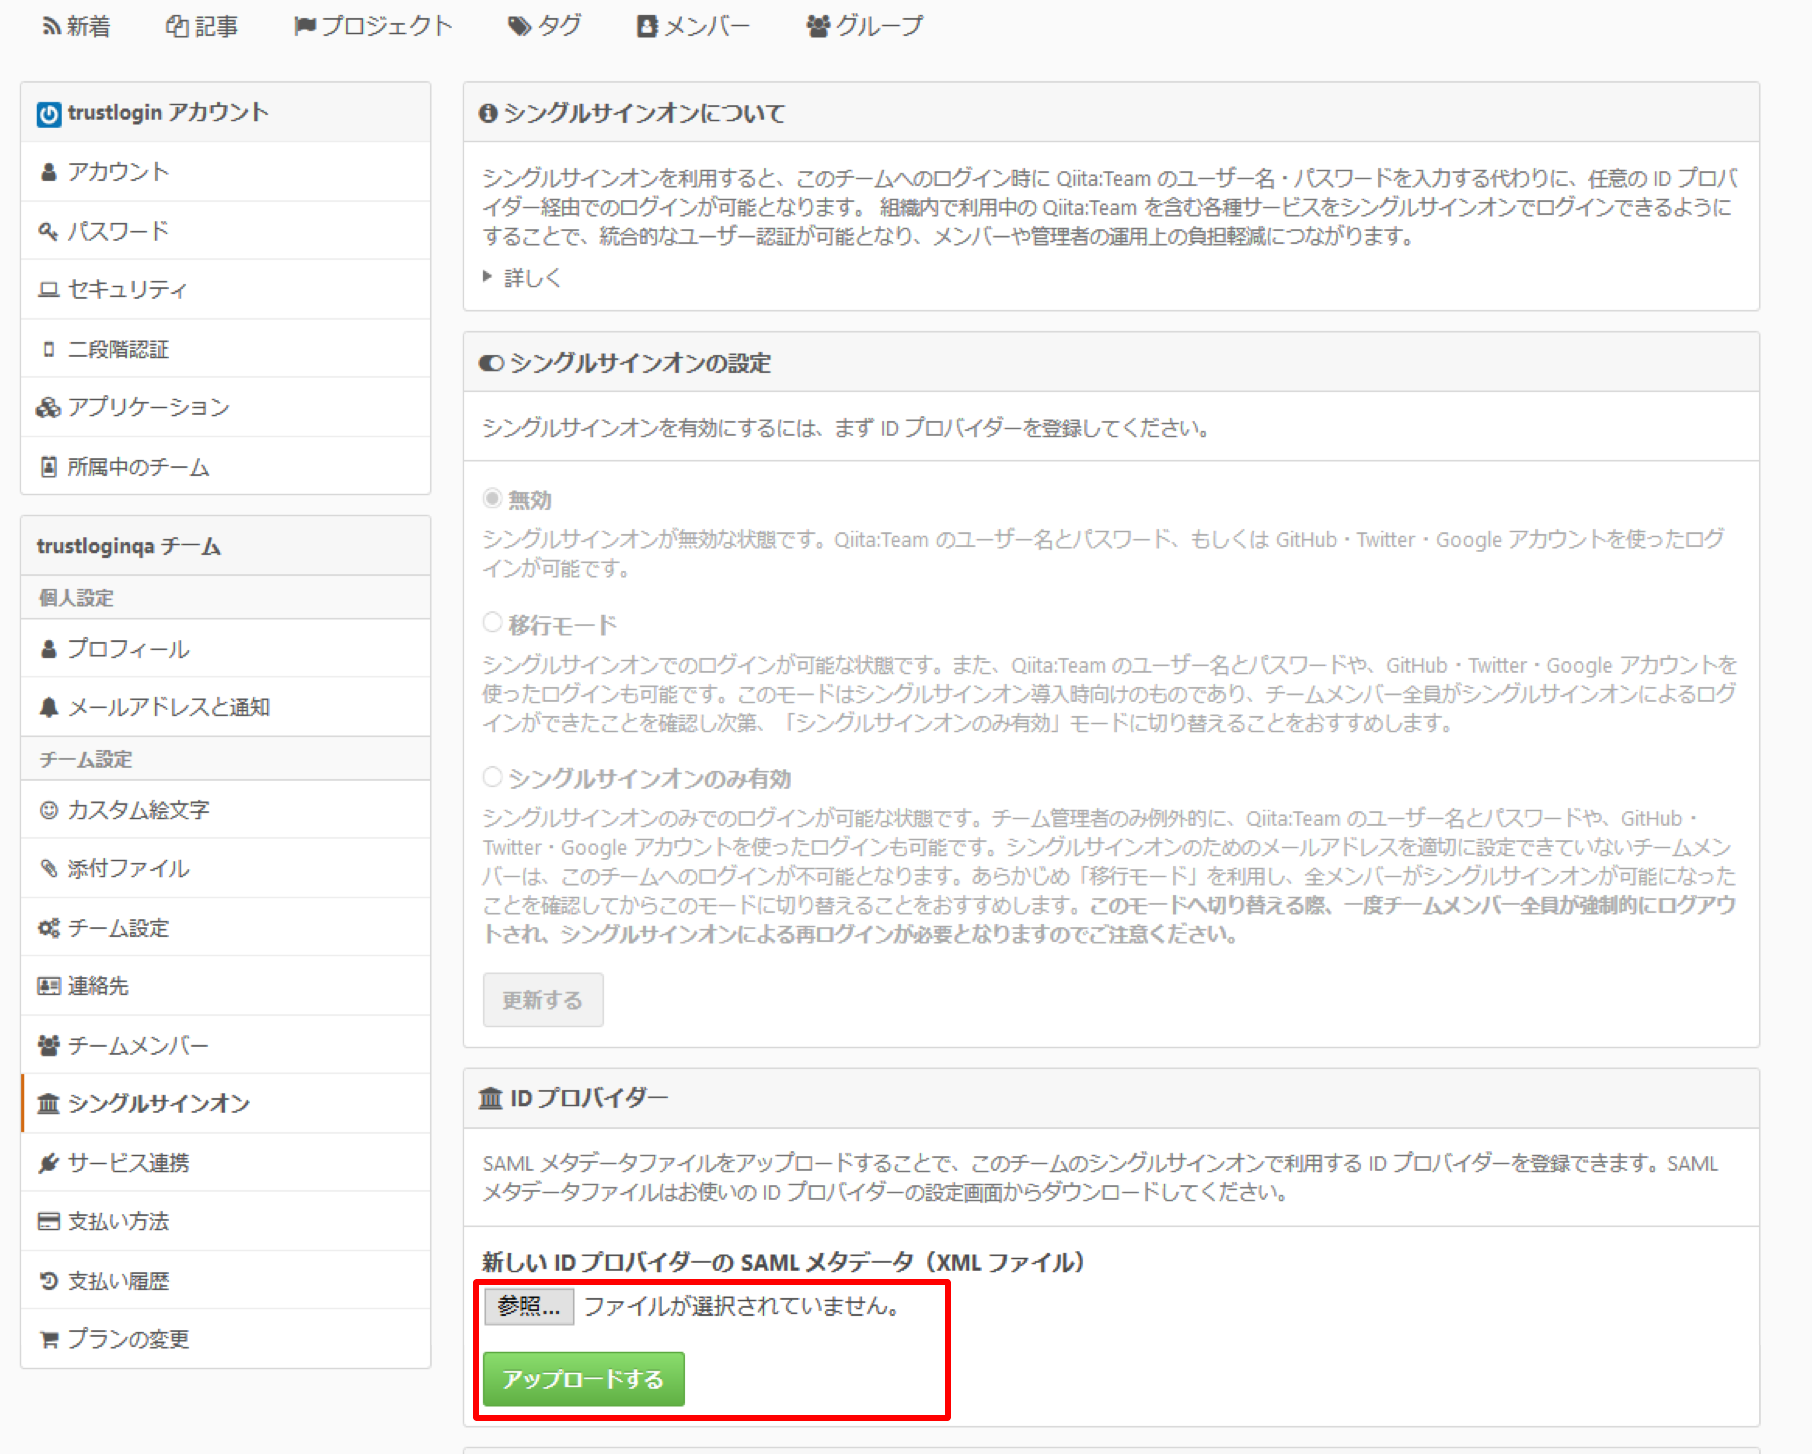Screen dimensions: 1812x1454
Task: Expand the 詳しく details disclosure
Action: [522, 278]
